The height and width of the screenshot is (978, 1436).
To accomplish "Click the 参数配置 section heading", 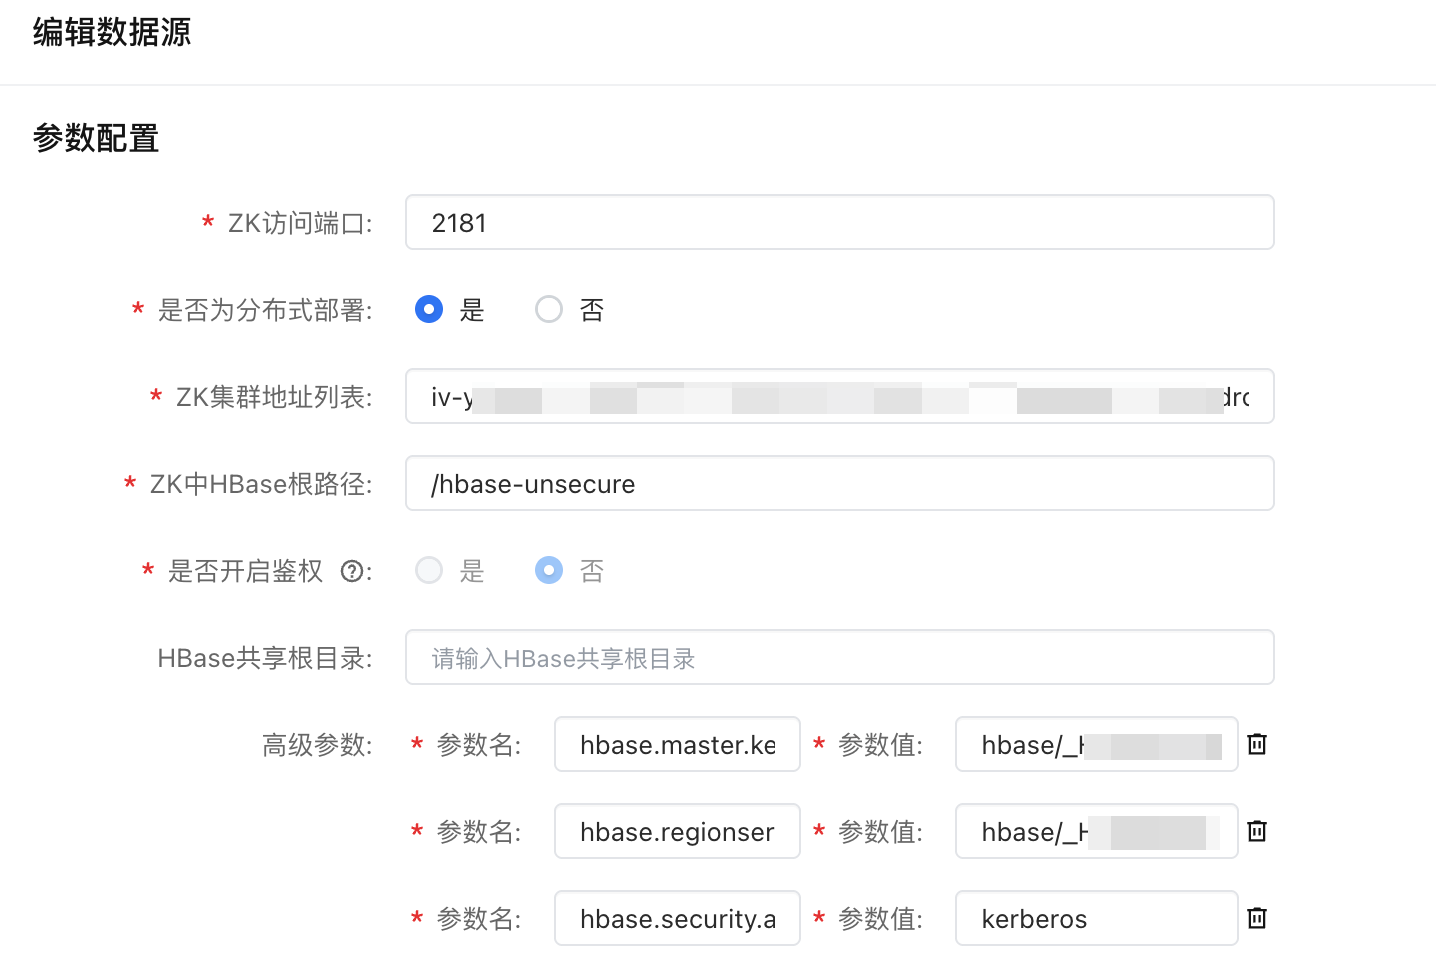I will pos(96,138).
